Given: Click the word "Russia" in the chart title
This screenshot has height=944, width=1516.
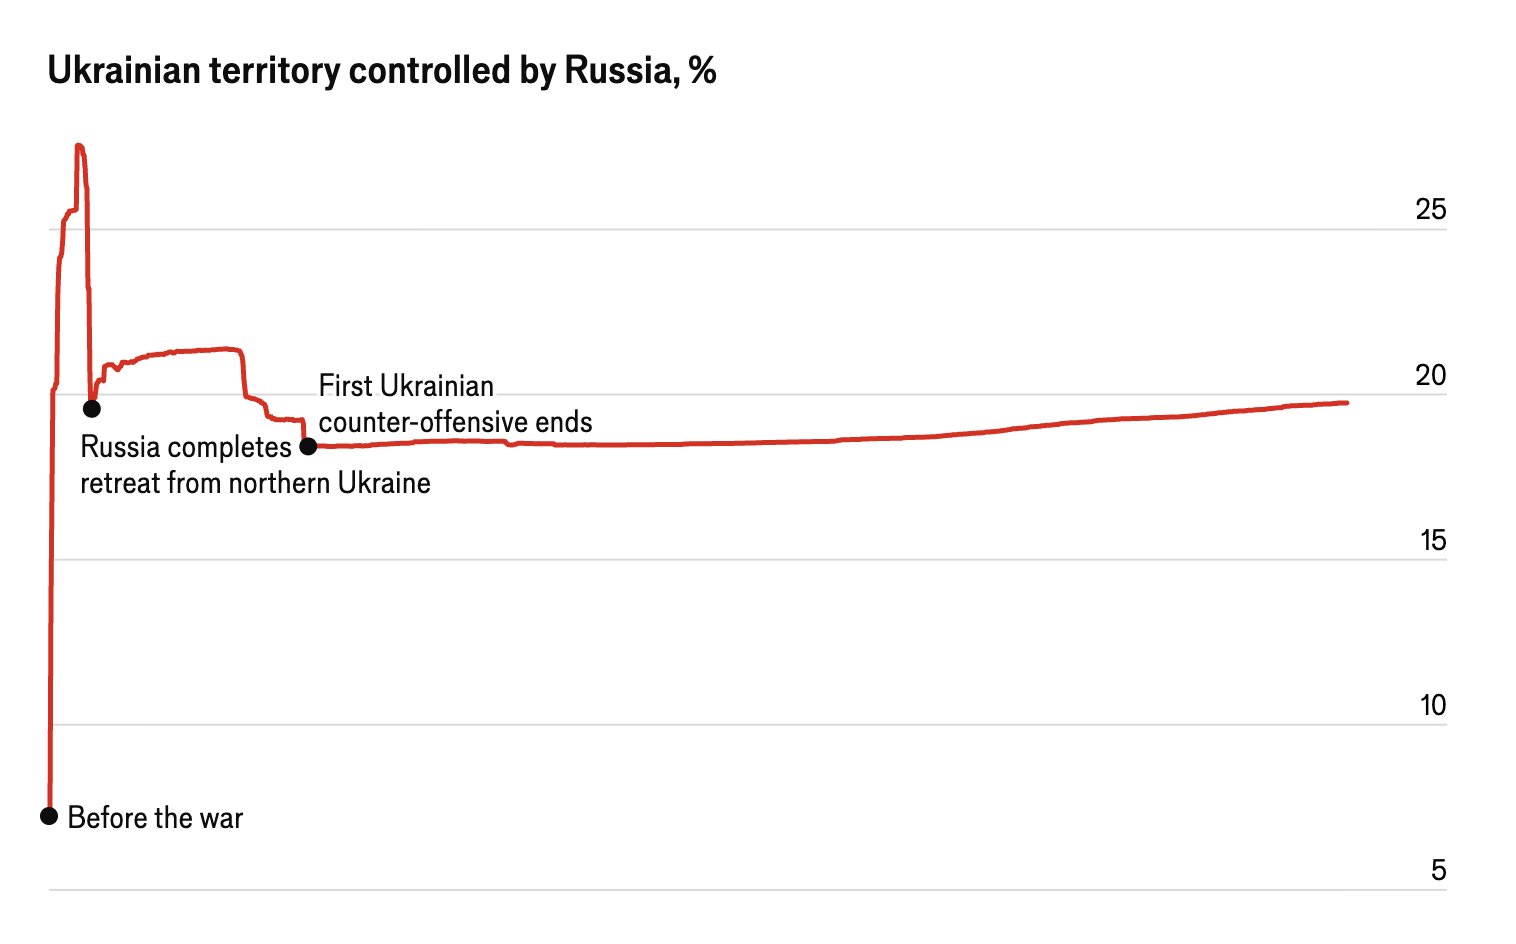Looking at the screenshot, I should point(617,71).
